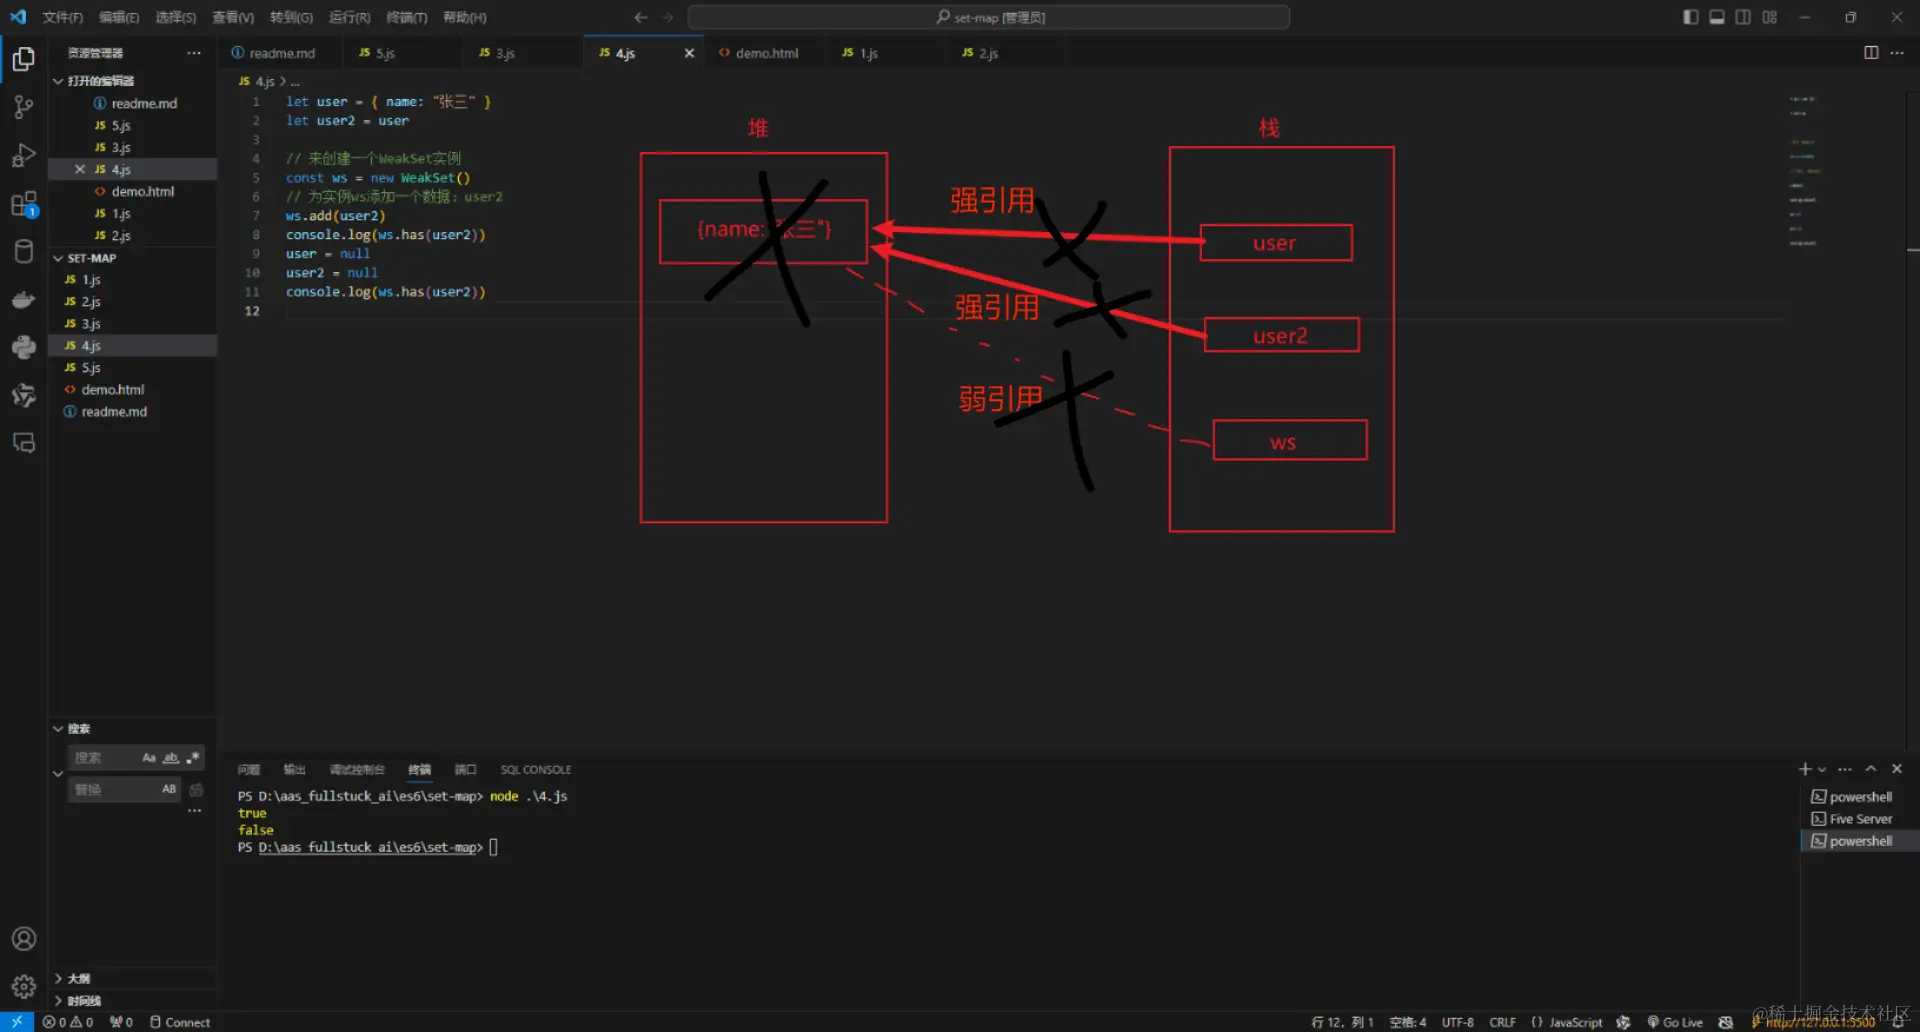This screenshot has width=1920, height=1032.
Task: Open the Run and Debug view
Action: point(24,155)
